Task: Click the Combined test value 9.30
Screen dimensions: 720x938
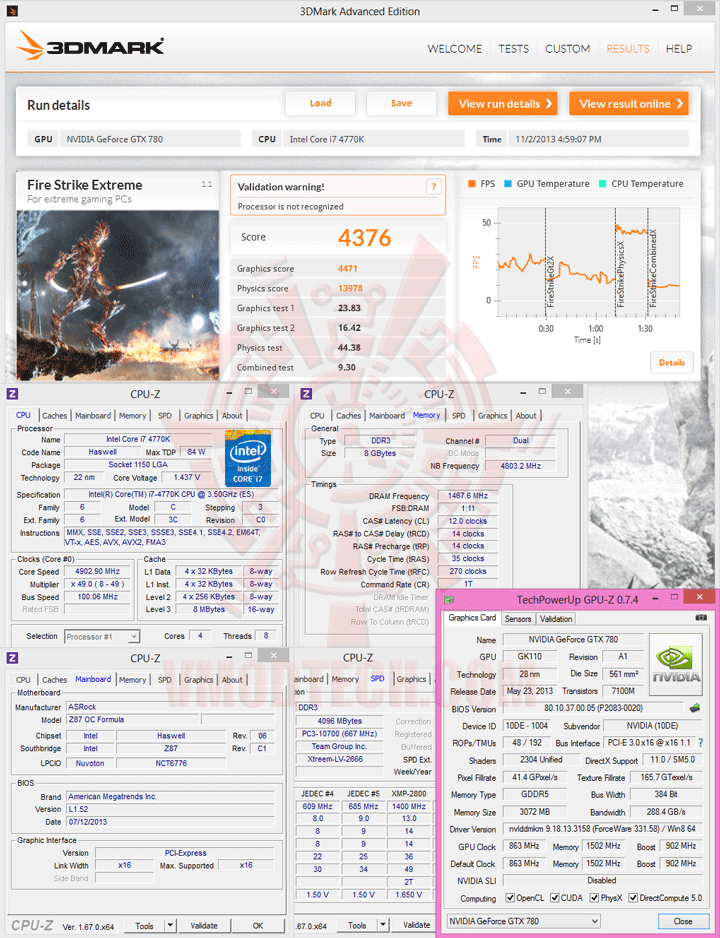Action: coord(347,367)
